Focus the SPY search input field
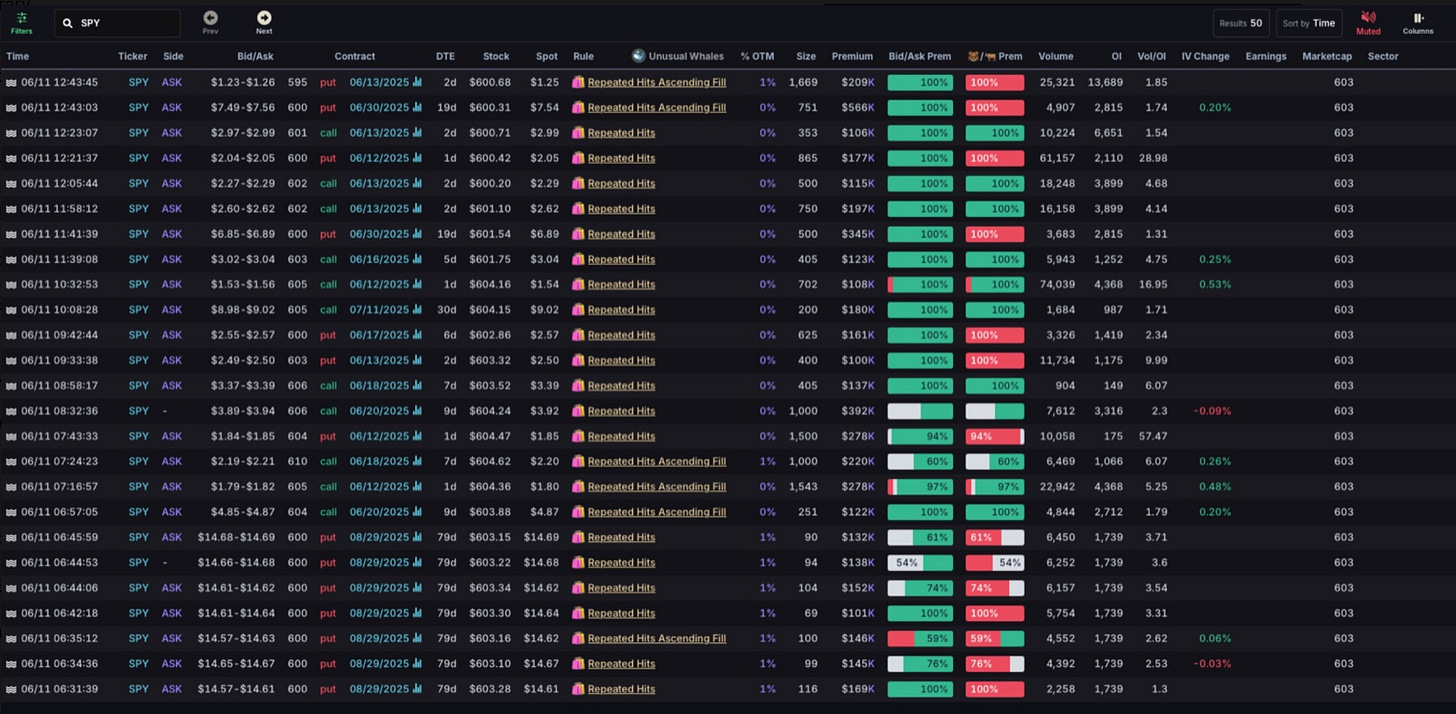The height and width of the screenshot is (714, 1456). coord(118,23)
